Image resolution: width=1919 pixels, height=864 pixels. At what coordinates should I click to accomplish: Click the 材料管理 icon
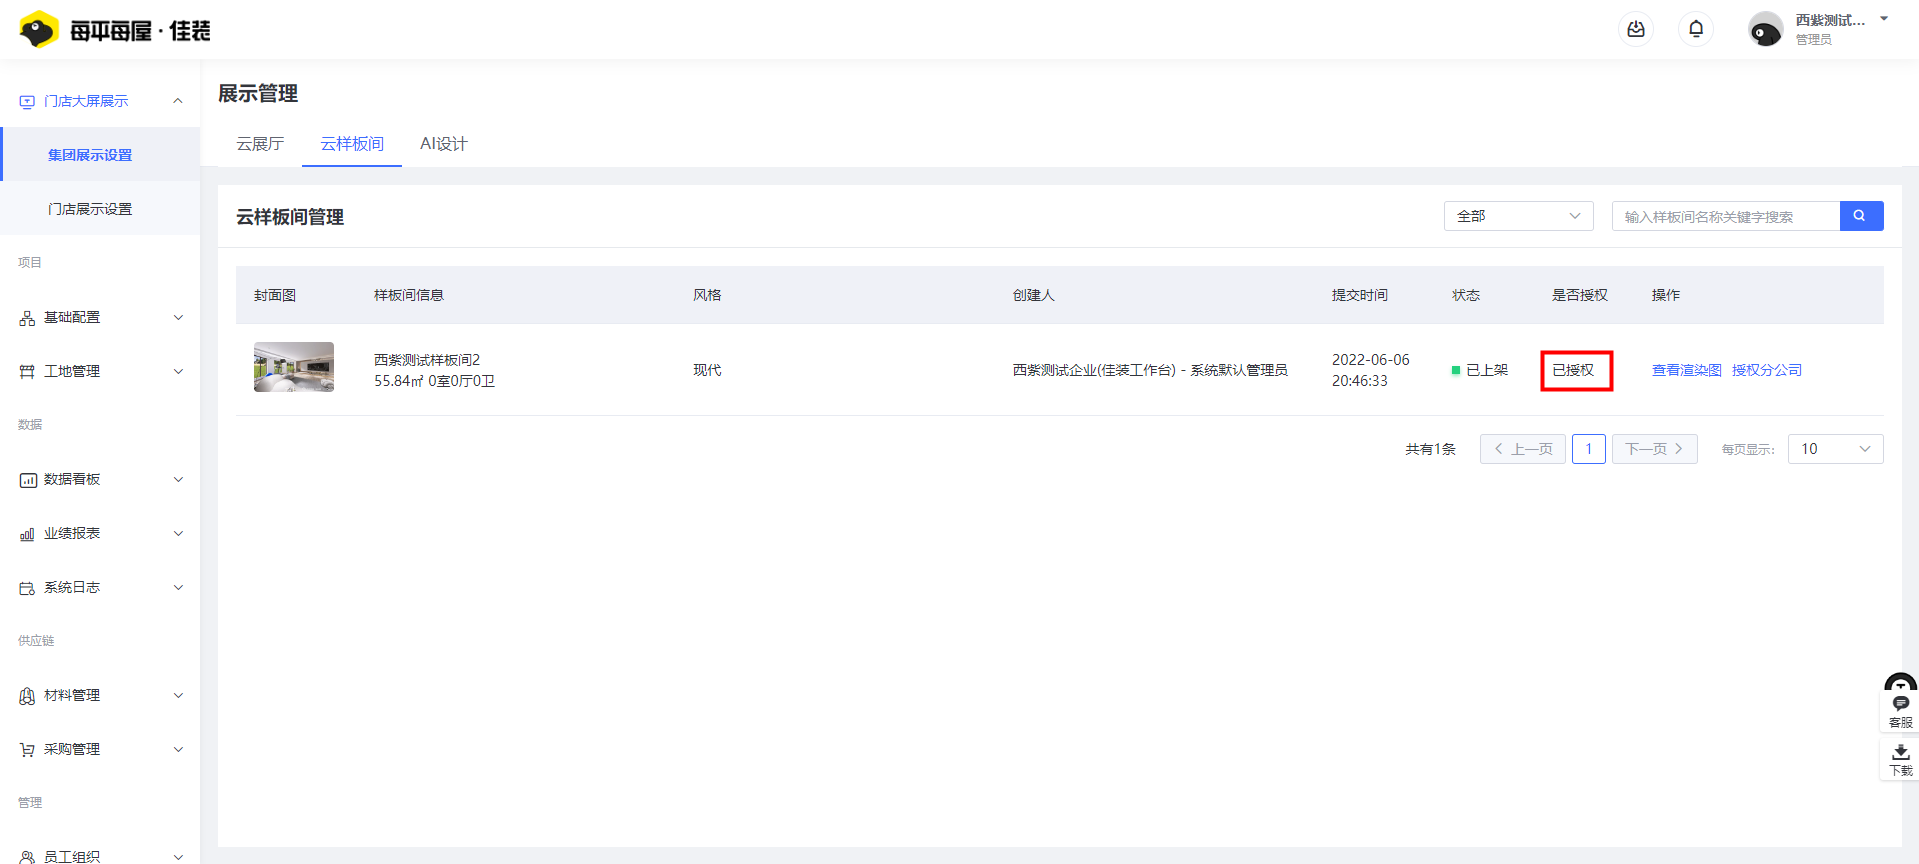27,695
